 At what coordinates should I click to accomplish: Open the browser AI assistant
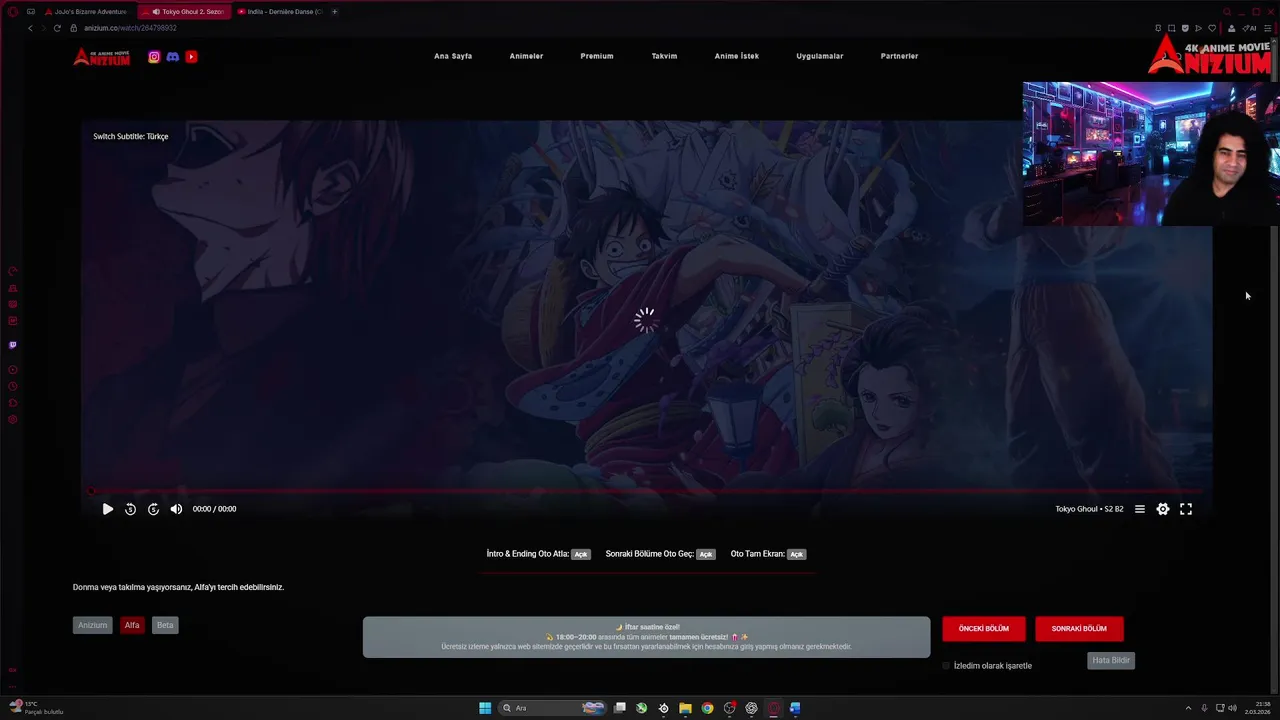click(x=1250, y=28)
